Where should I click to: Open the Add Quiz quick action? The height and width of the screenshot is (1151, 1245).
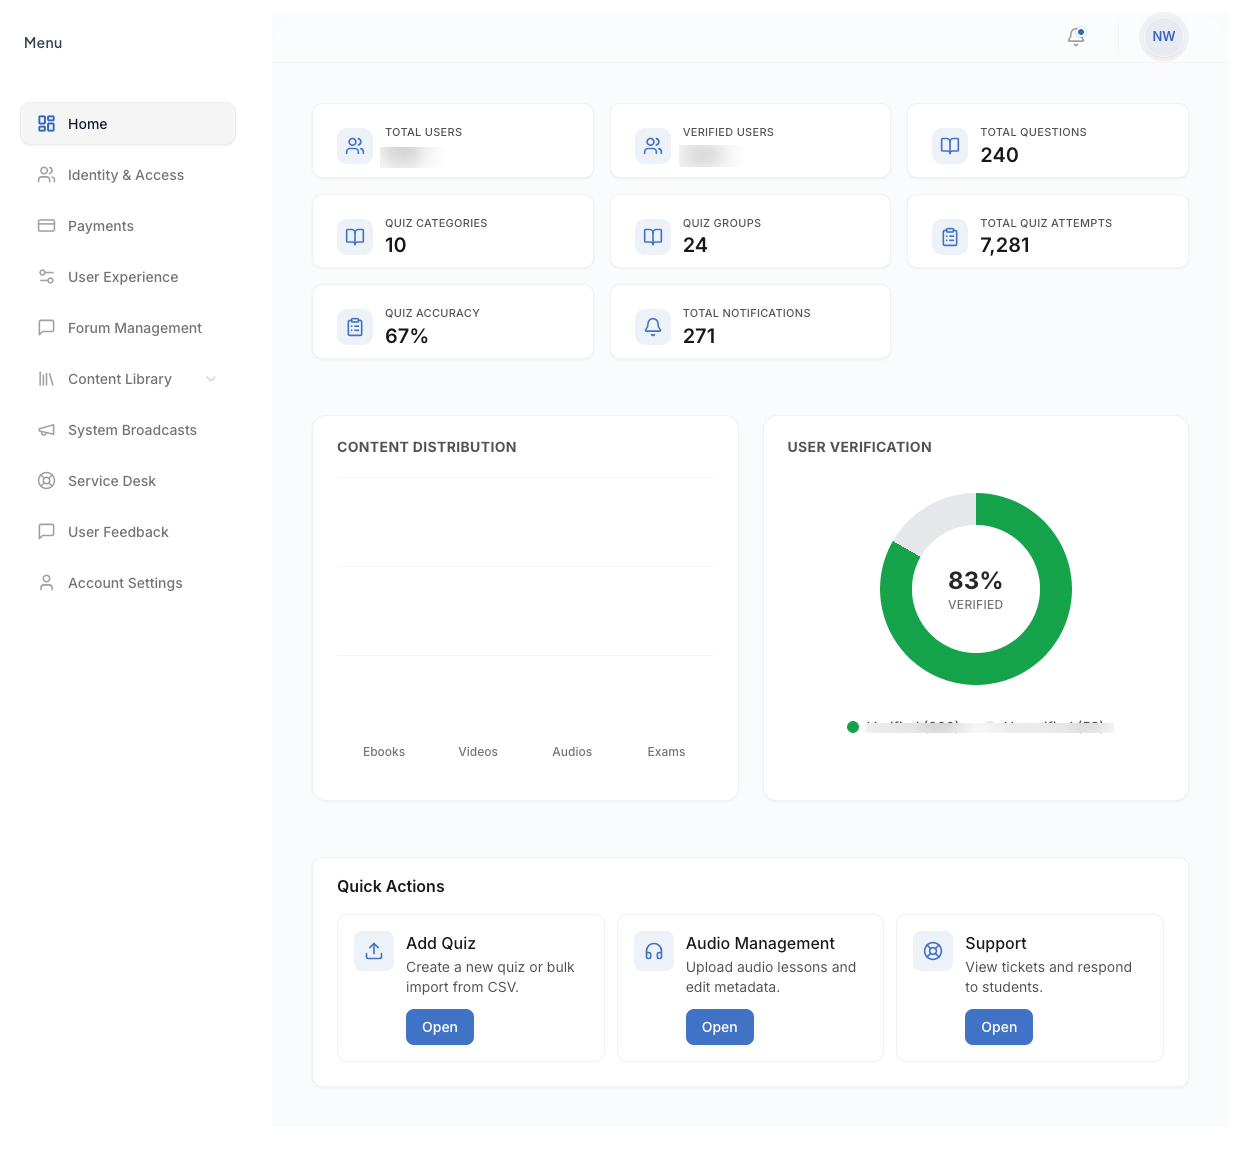tap(440, 1027)
